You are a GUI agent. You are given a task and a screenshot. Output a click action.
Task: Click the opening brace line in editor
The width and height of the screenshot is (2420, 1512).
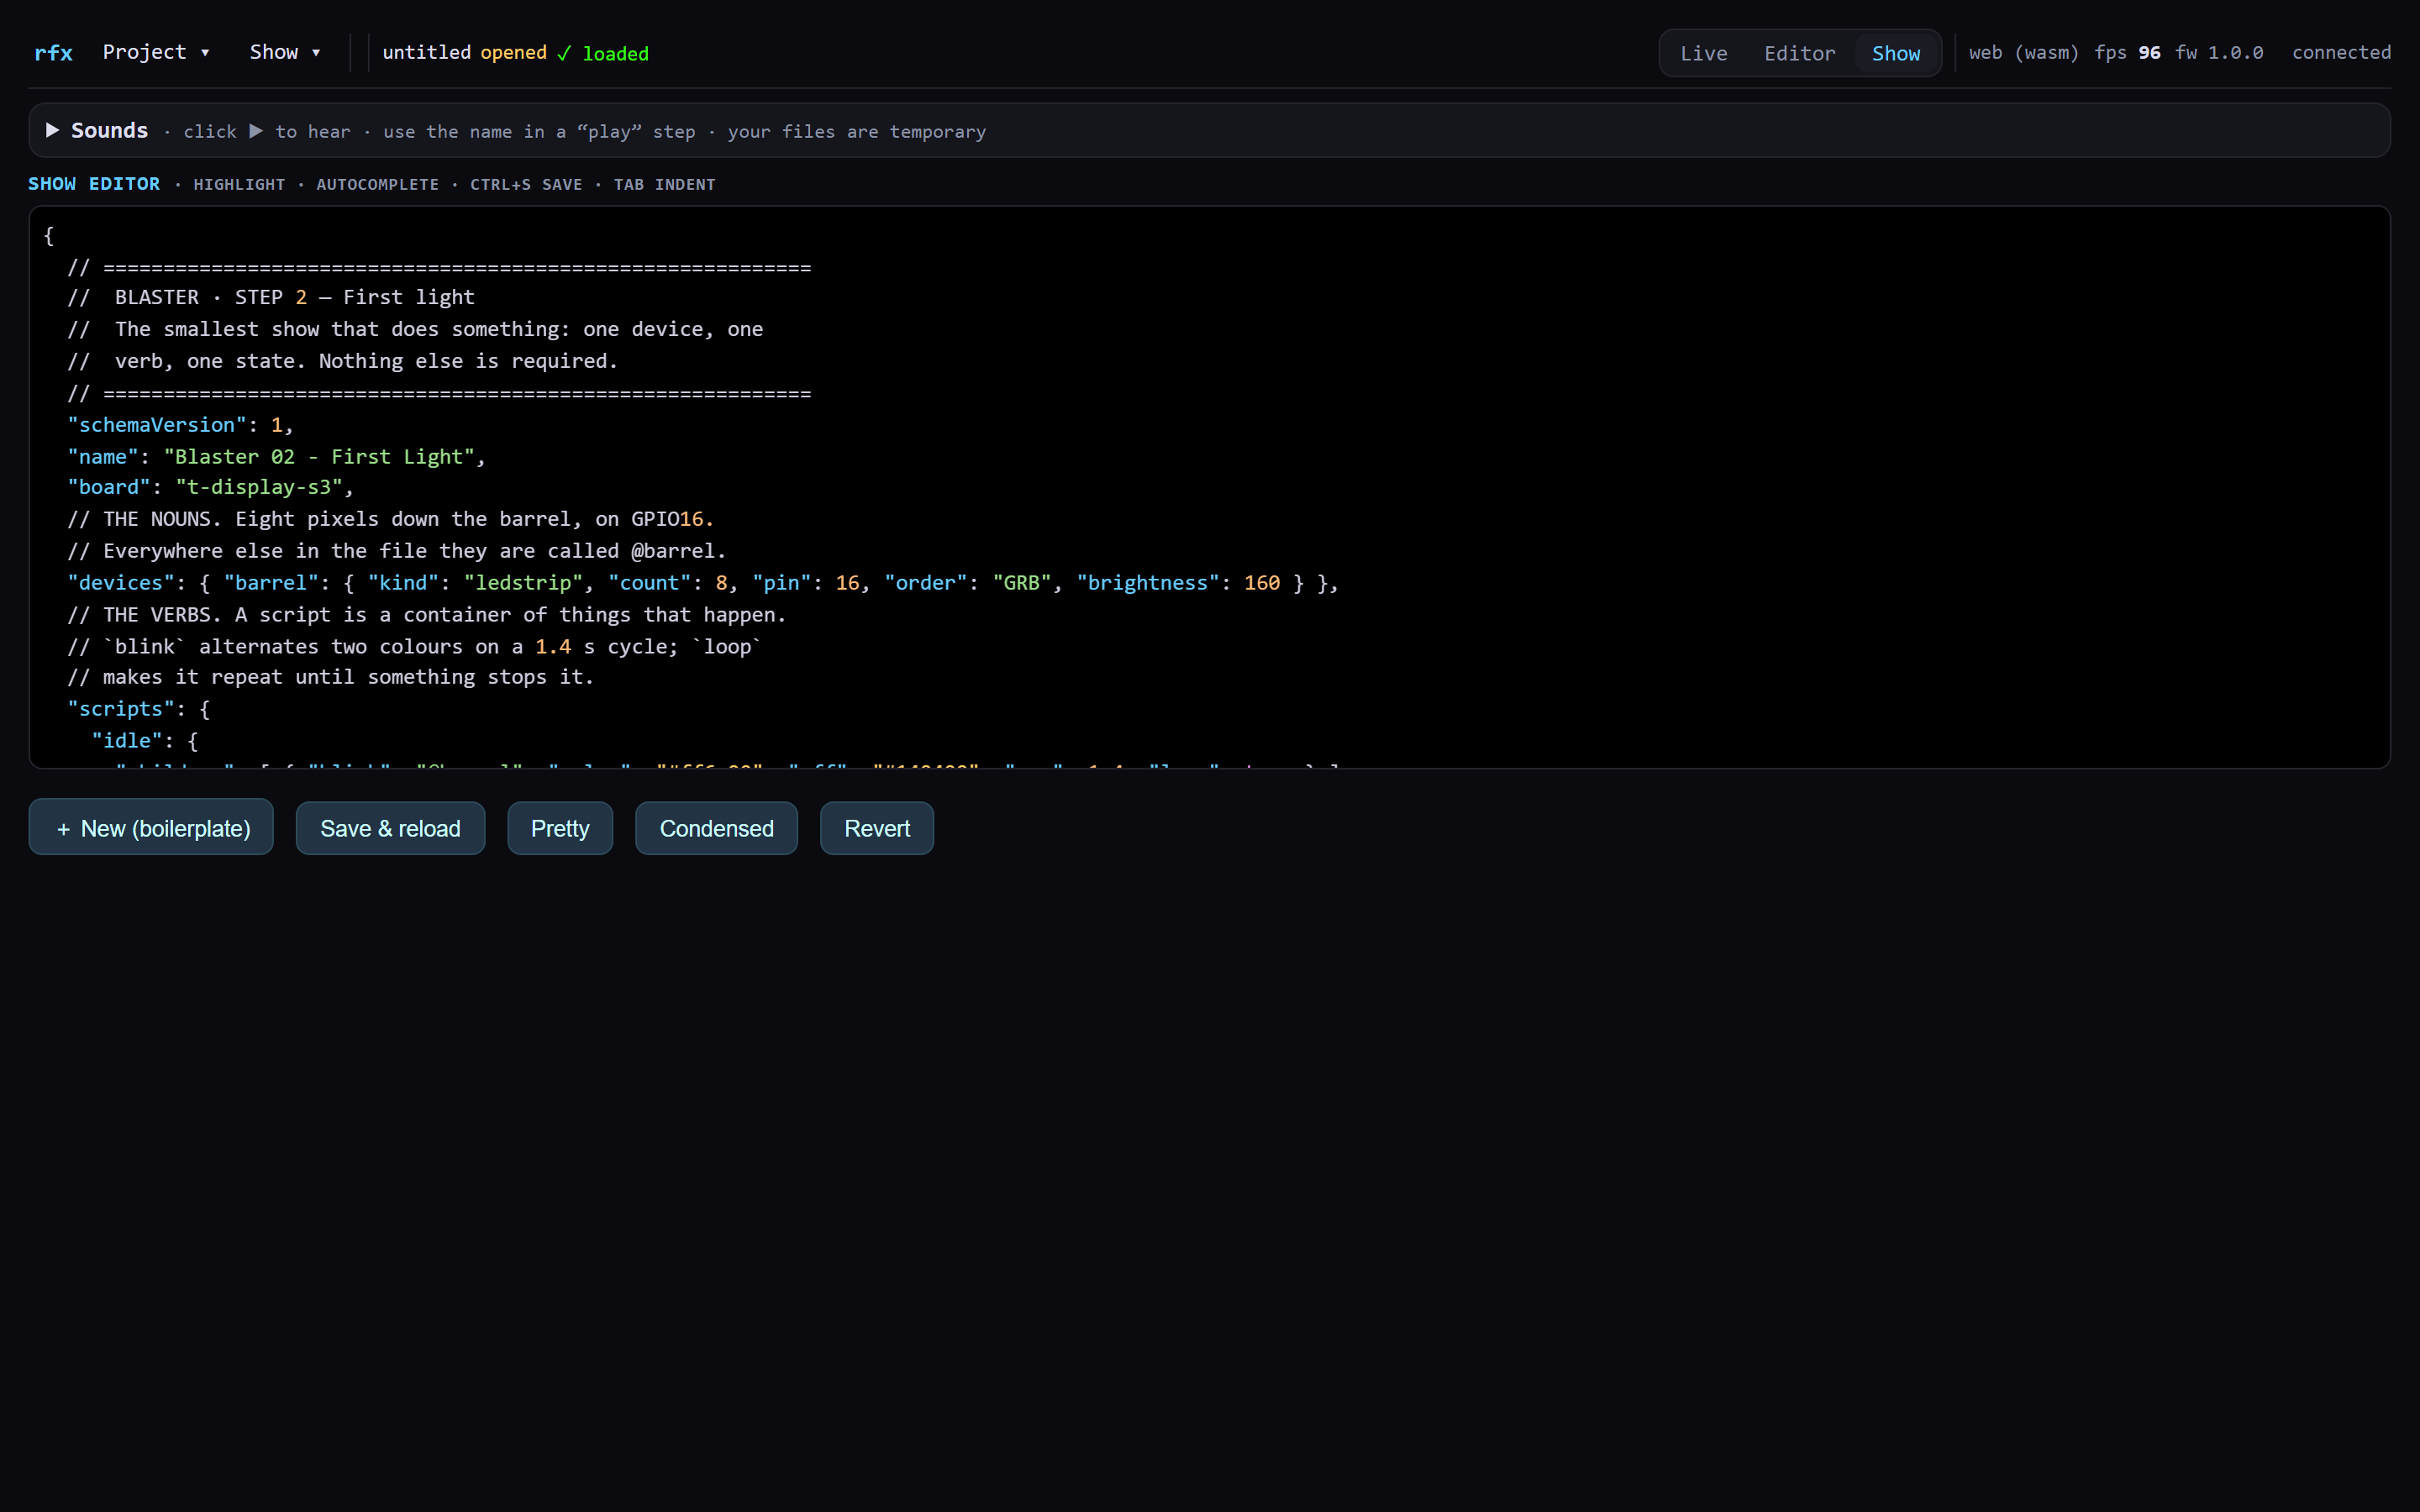(x=49, y=236)
